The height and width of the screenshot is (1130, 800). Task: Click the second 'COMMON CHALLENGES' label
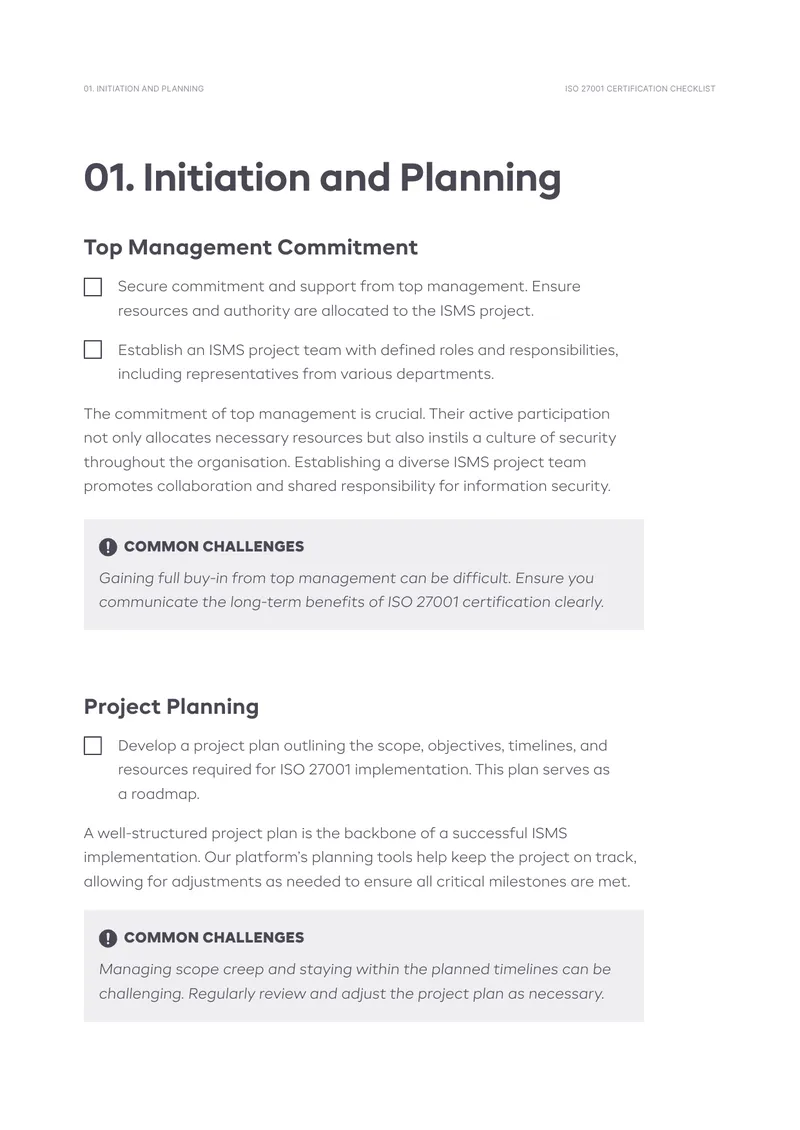tap(214, 938)
